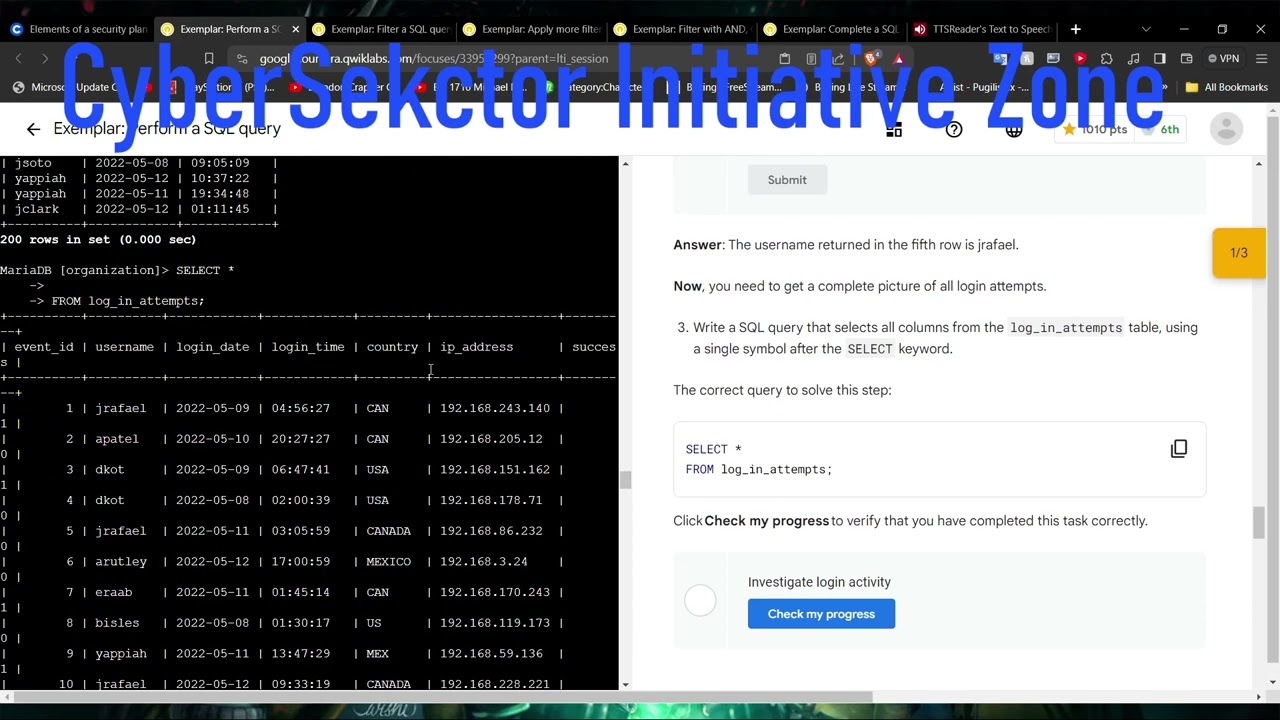This screenshot has height=720, width=1280.
Task: Click the Submit button
Action: click(x=787, y=180)
